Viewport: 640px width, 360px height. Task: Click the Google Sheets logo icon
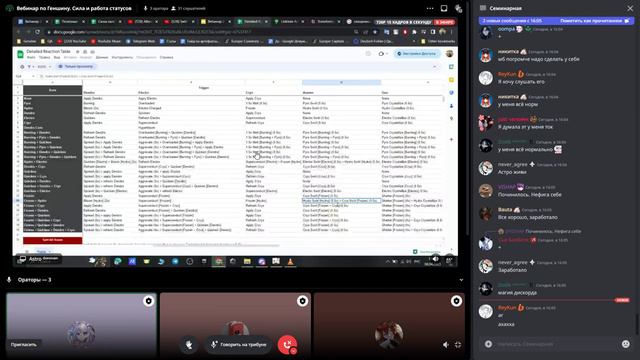20,54
